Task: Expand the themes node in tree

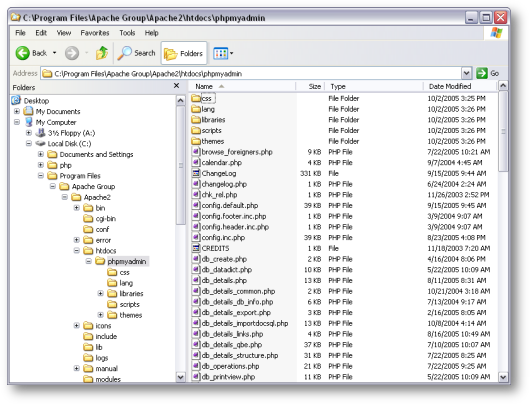Action: [100, 315]
